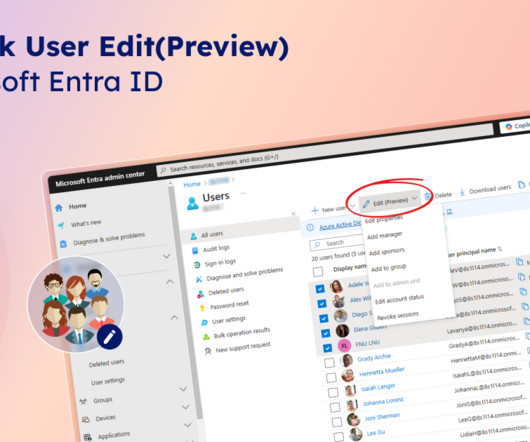The height and width of the screenshot is (442, 530).
Task: Click the Search box above users list
Action: coord(336,243)
